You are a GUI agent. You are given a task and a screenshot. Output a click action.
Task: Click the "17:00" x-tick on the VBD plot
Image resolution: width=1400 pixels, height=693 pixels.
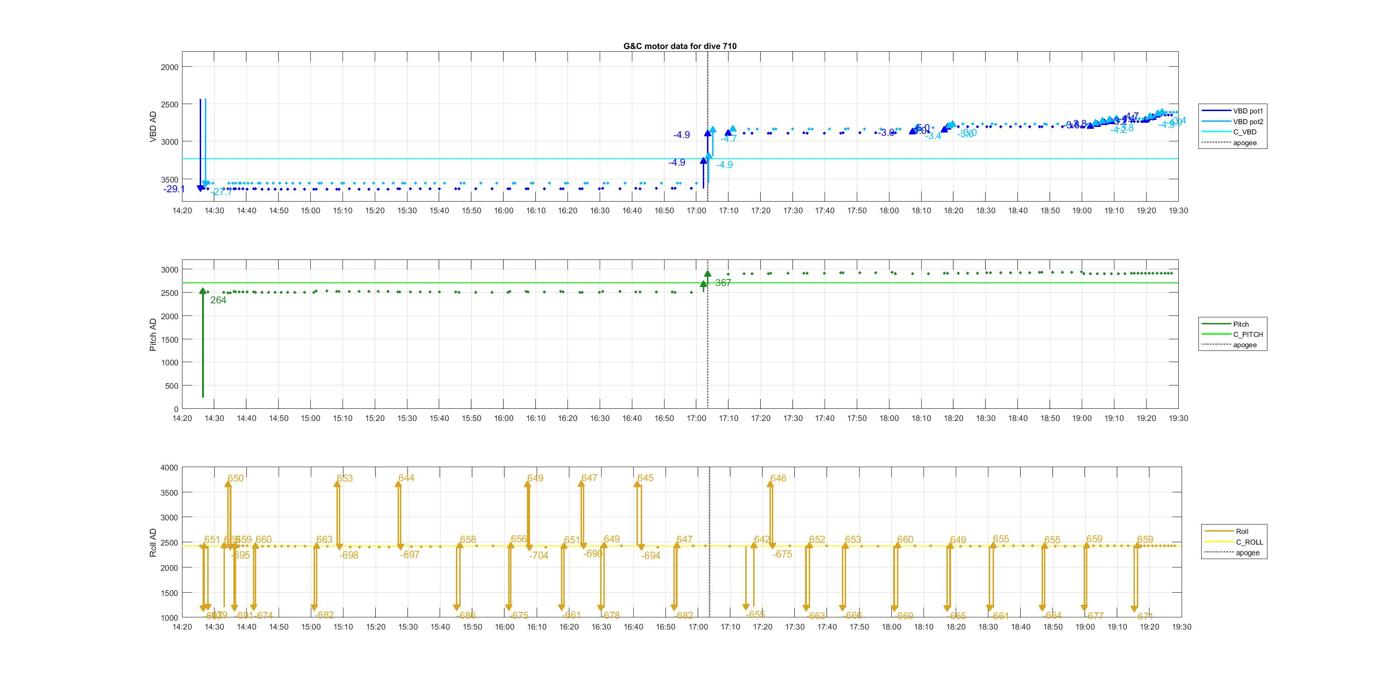coord(696,211)
